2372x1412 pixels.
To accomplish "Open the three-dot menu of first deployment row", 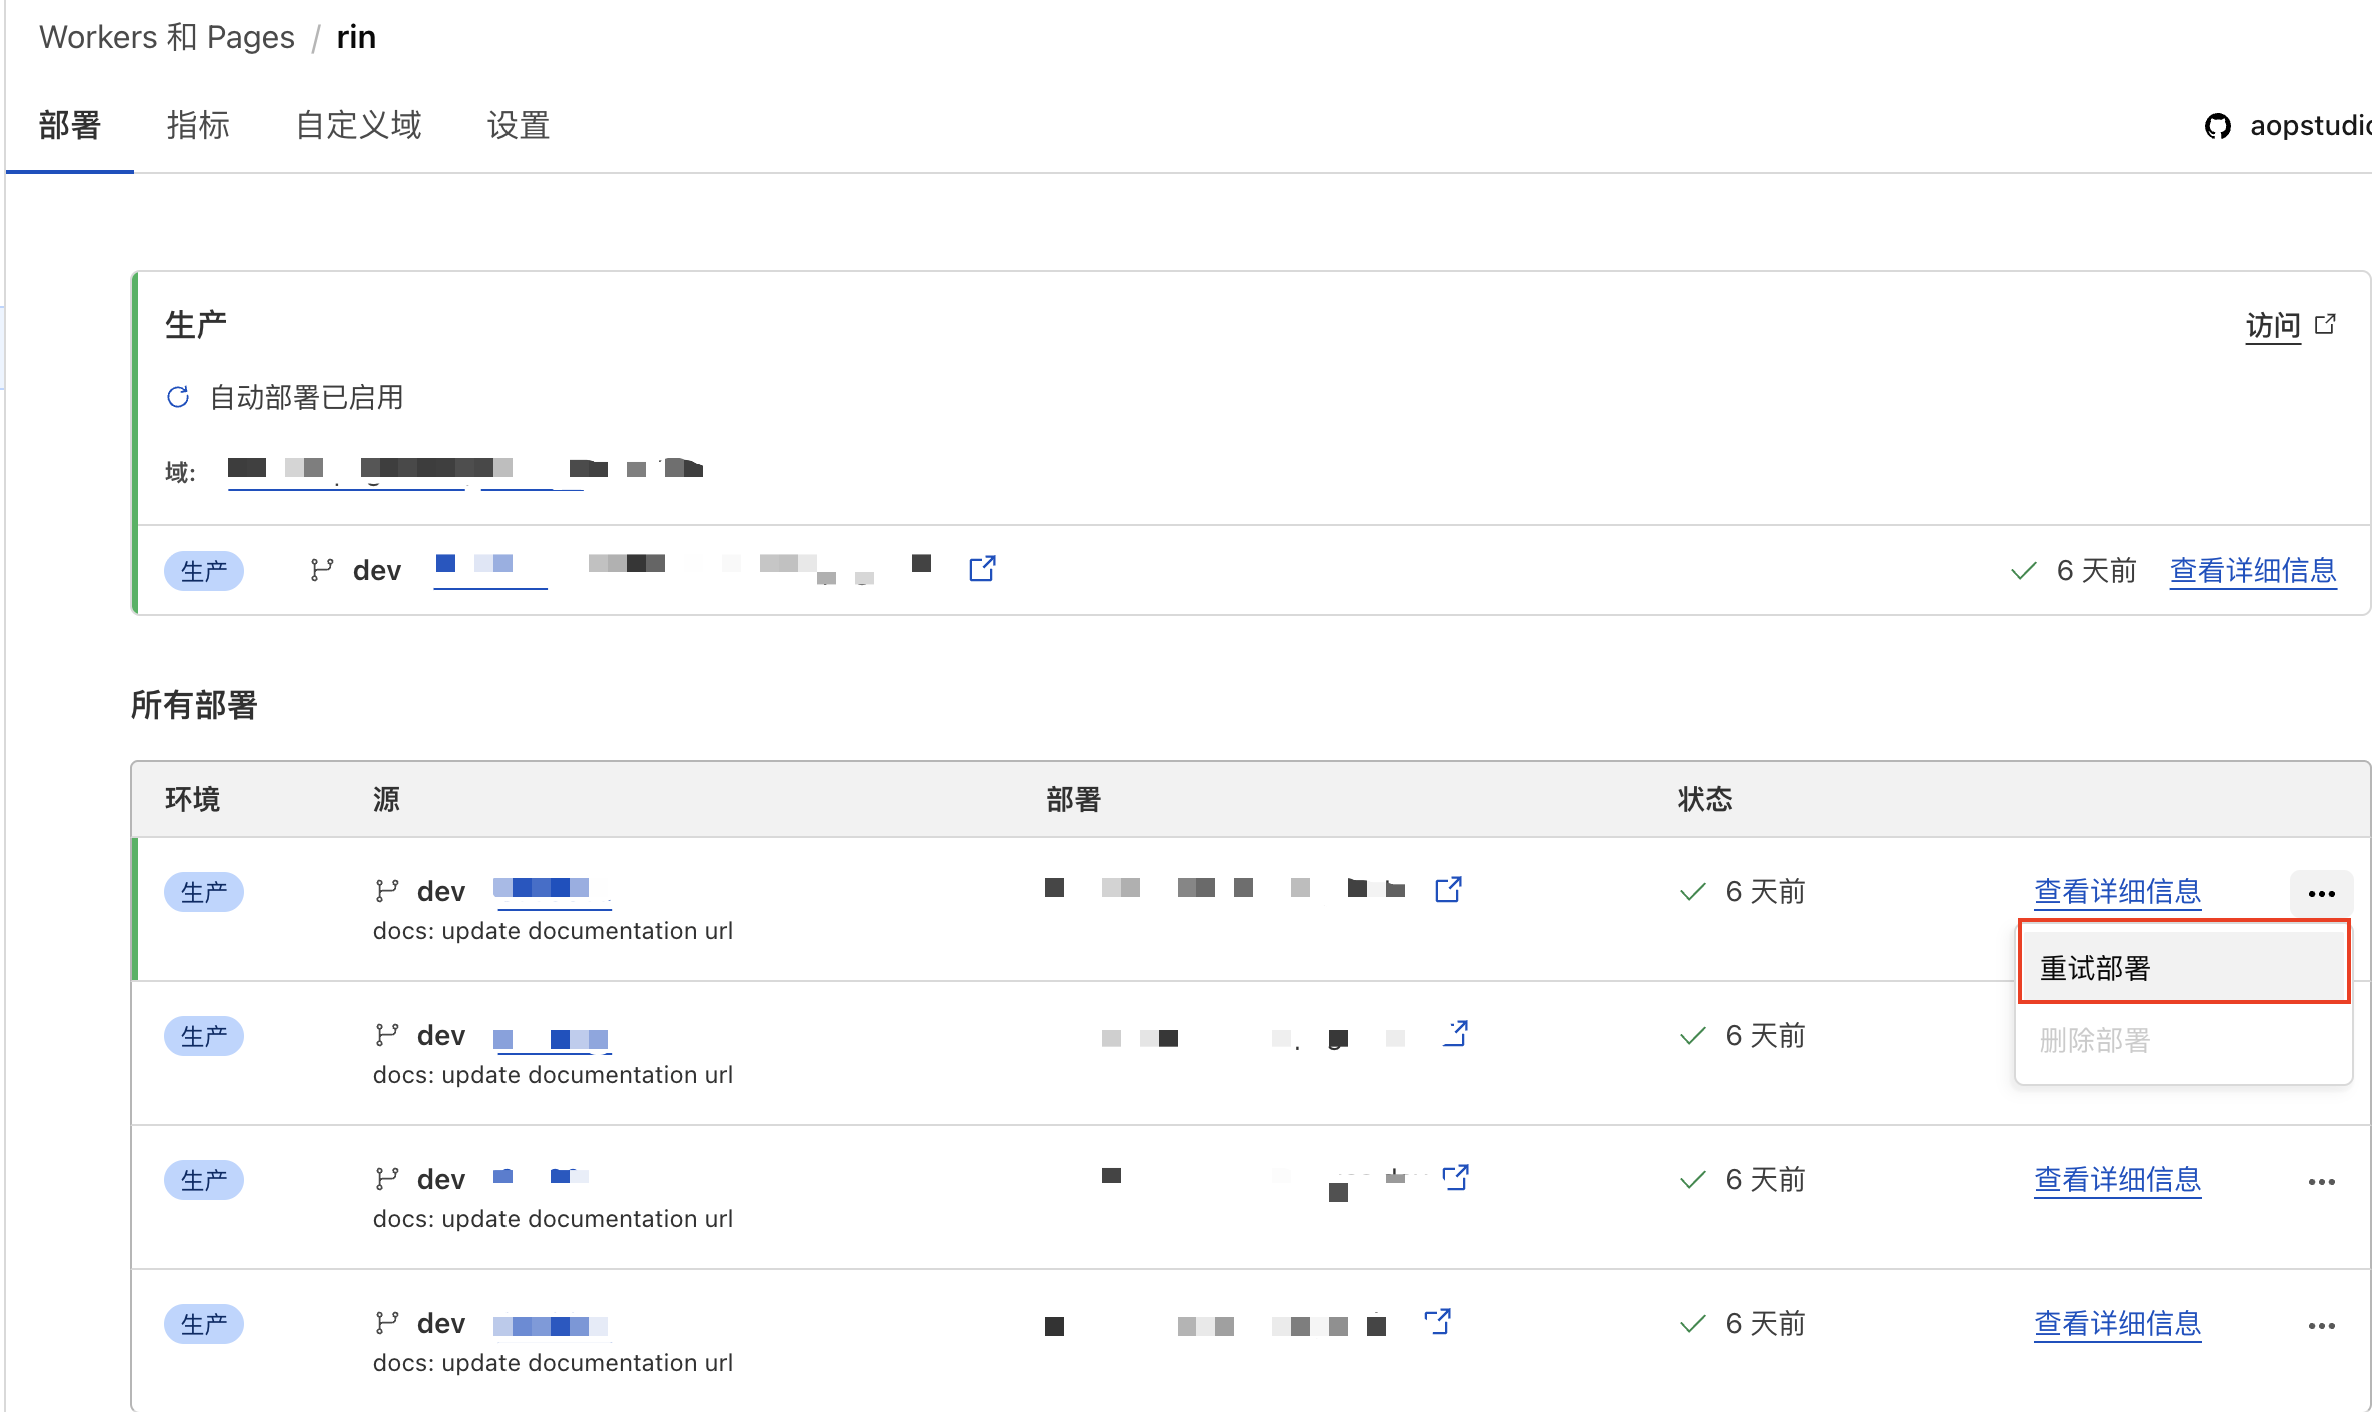I will pyautogui.click(x=2322, y=893).
